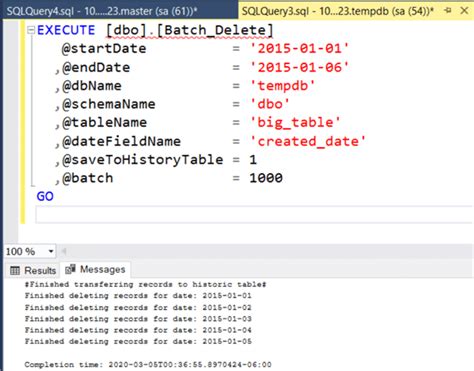Click the @tableName parameter
Screen dimensions: 474x371
click(x=104, y=123)
